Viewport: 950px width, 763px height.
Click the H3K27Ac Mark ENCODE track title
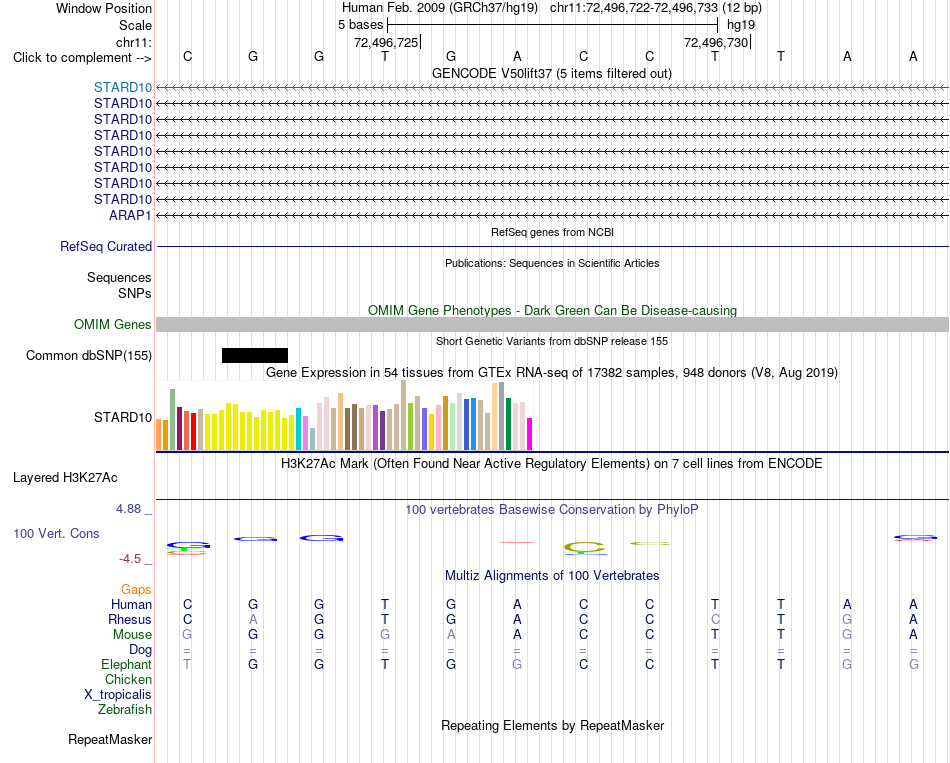coord(551,464)
